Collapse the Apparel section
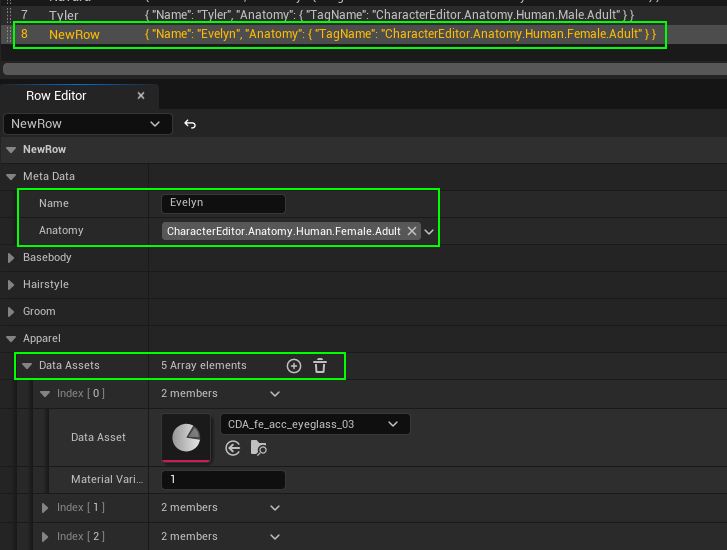 [x=12, y=339]
